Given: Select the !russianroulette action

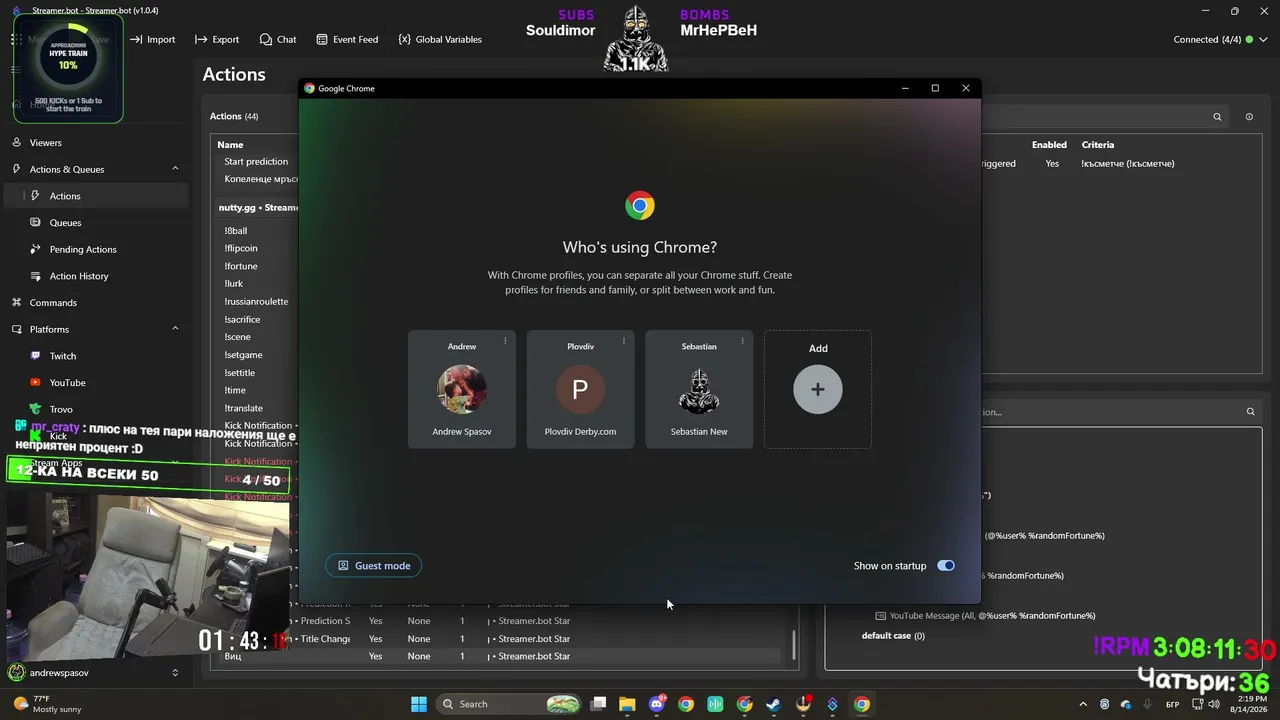Looking at the screenshot, I should [x=256, y=302].
